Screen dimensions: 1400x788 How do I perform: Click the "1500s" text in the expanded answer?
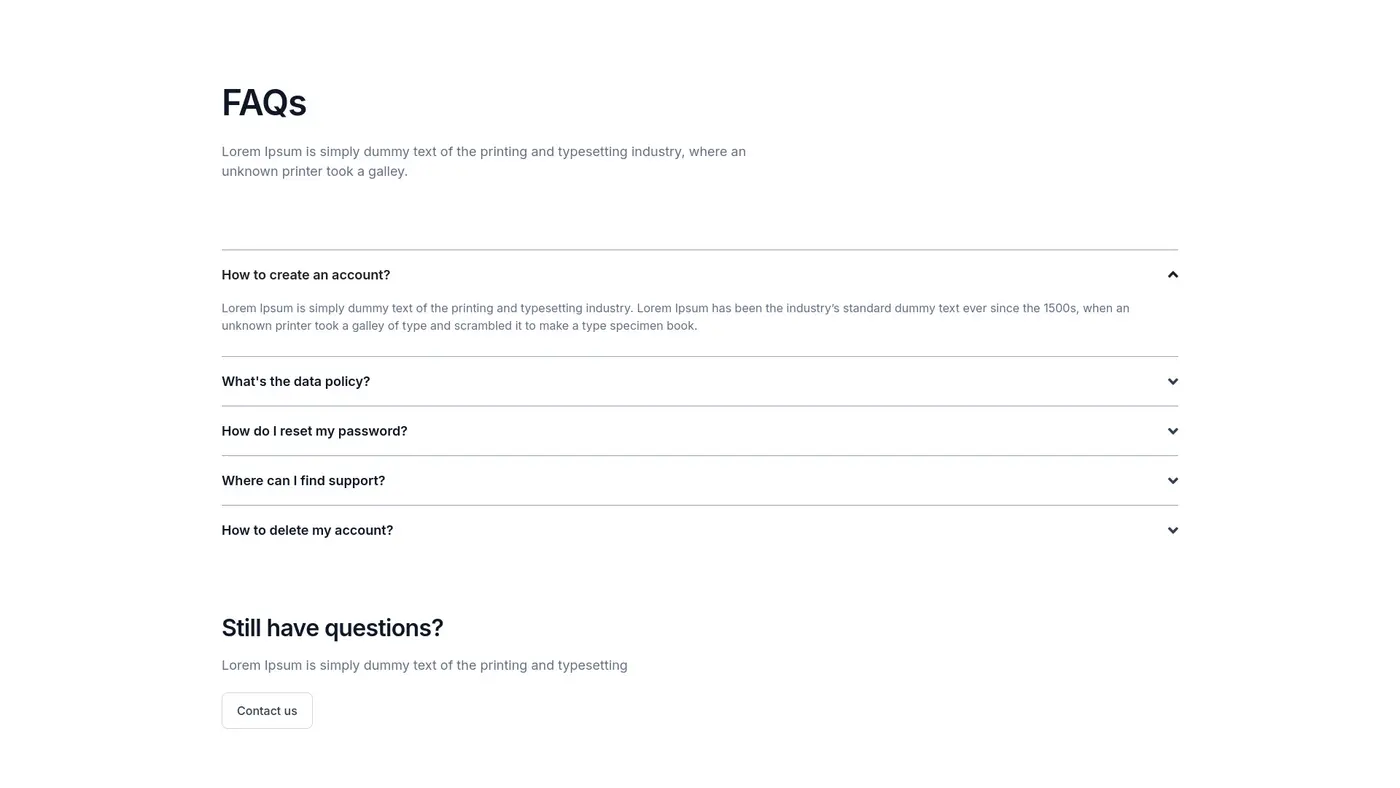pos(1059,308)
